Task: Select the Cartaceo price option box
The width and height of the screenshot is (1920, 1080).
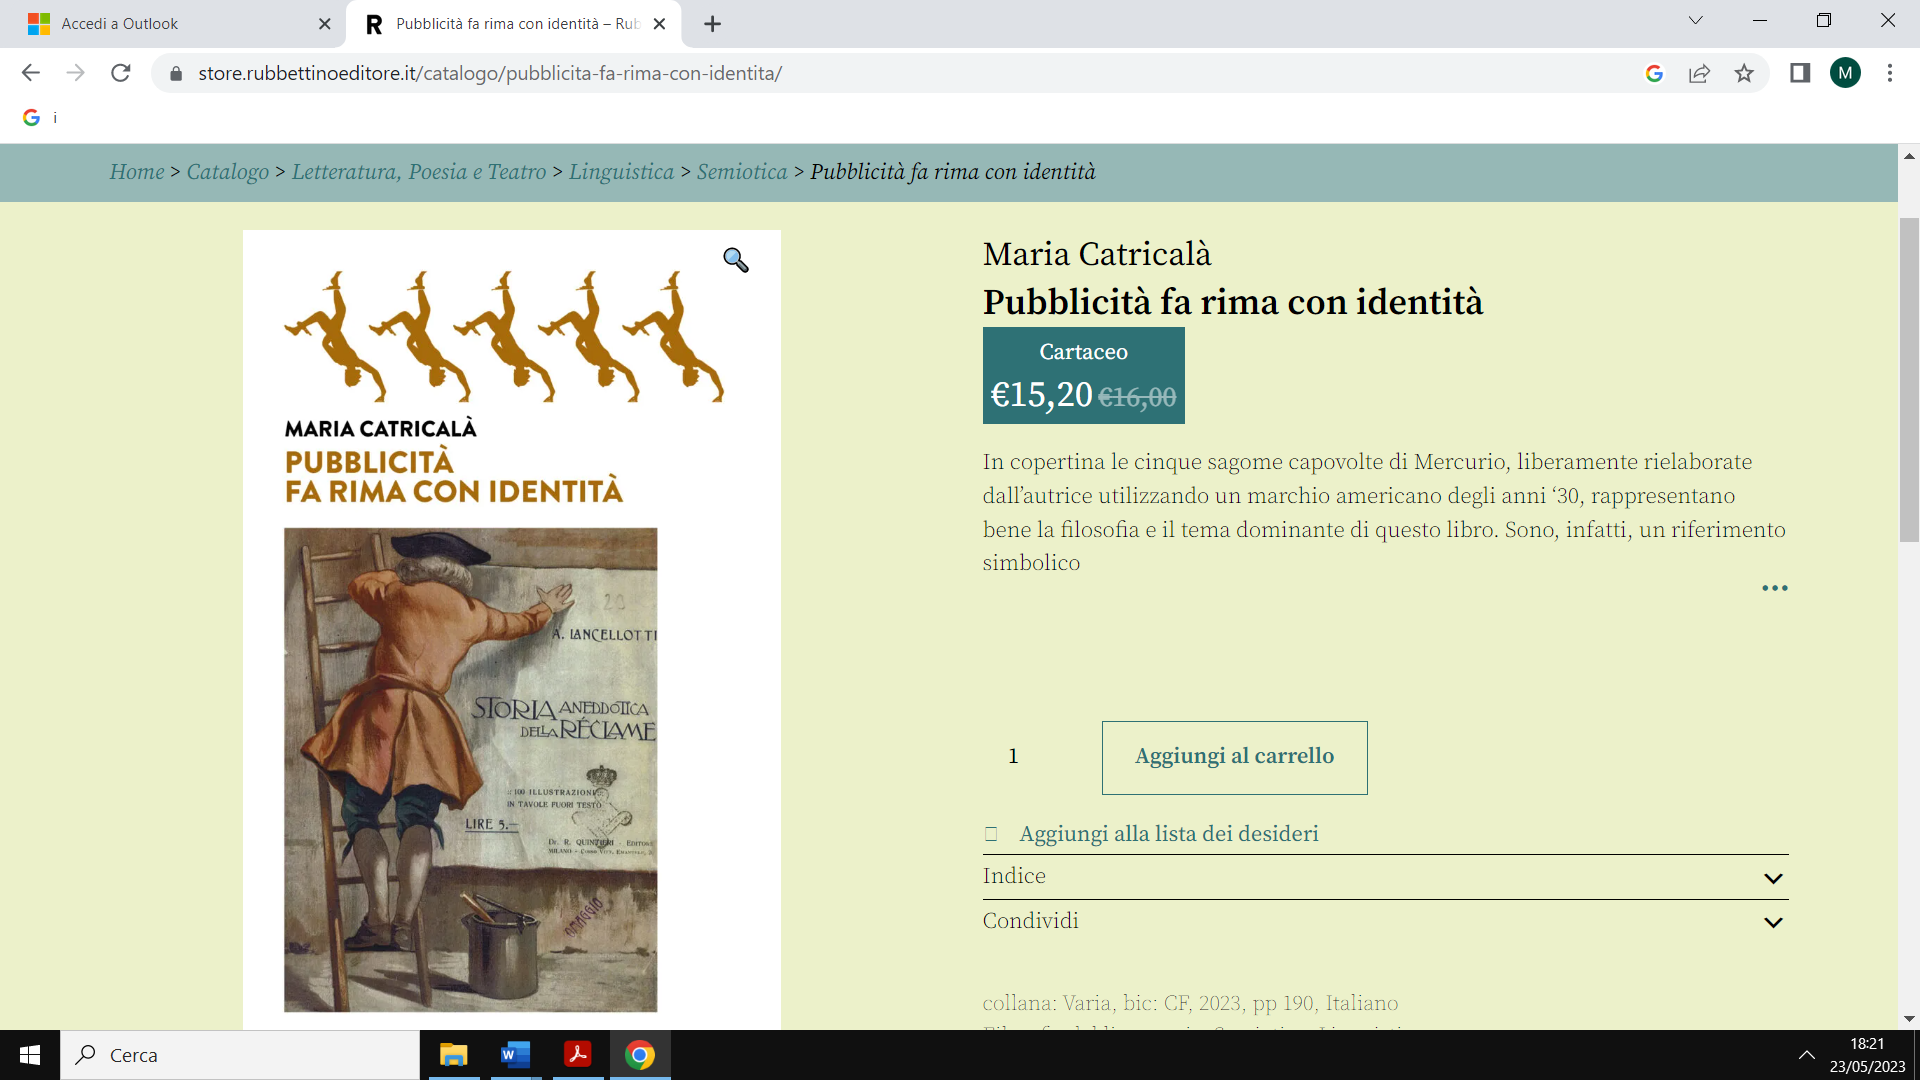Action: coord(1083,375)
